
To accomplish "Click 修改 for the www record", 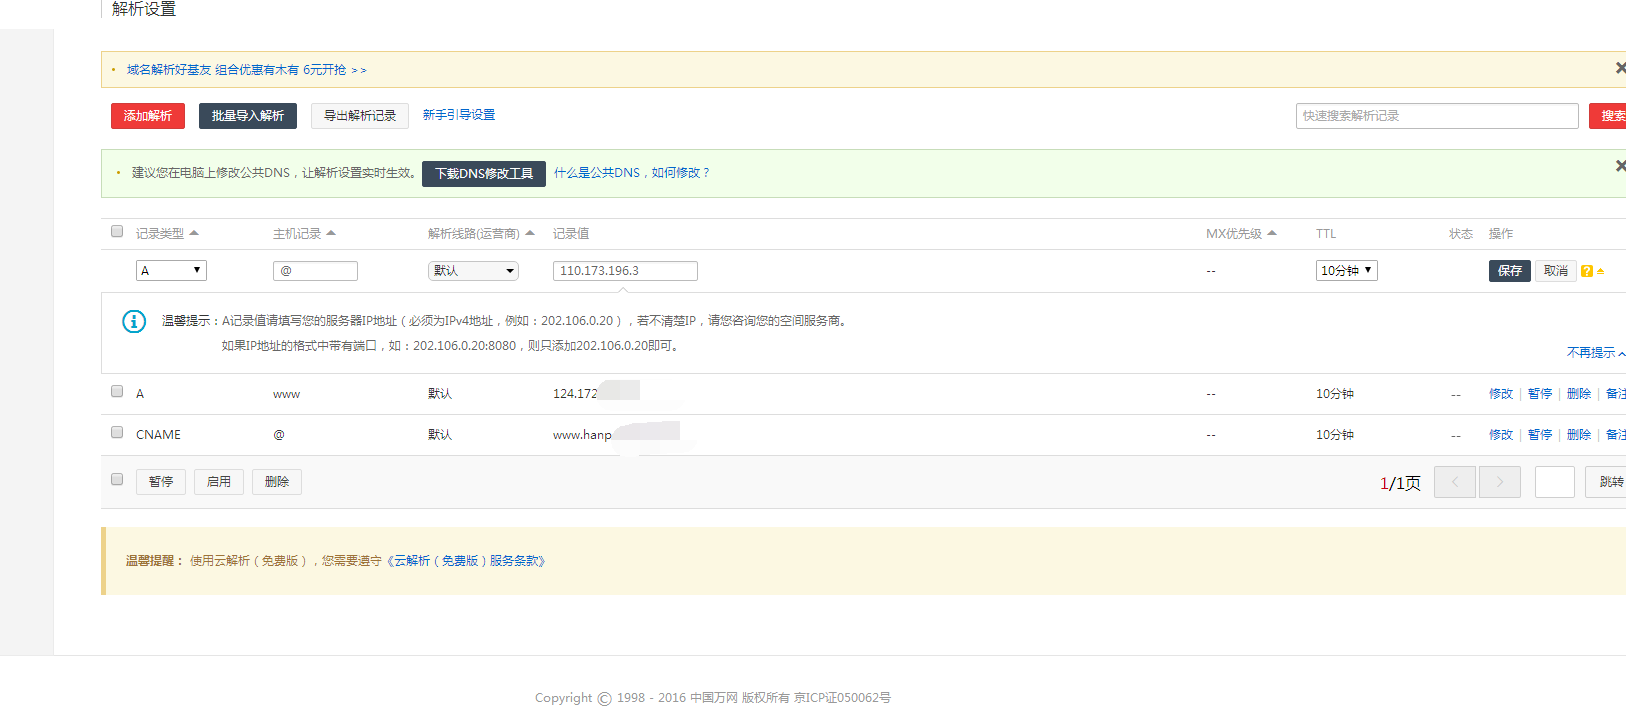I will coord(1500,394).
